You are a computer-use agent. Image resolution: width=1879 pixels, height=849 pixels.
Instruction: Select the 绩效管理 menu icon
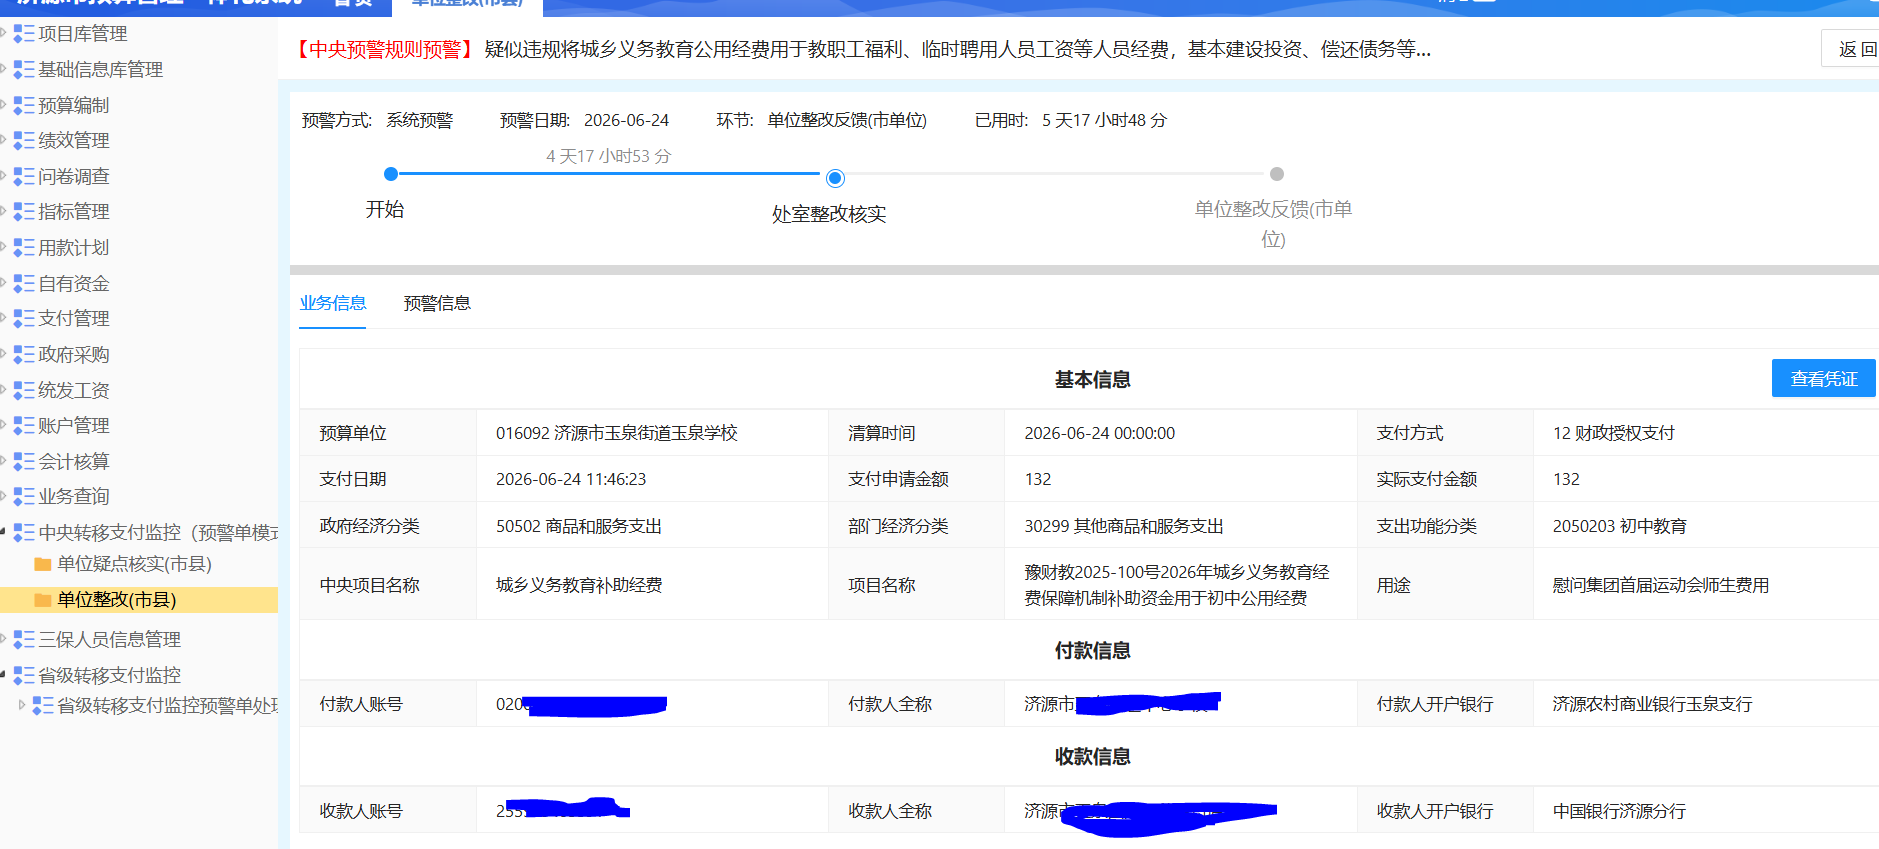point(24,141)
